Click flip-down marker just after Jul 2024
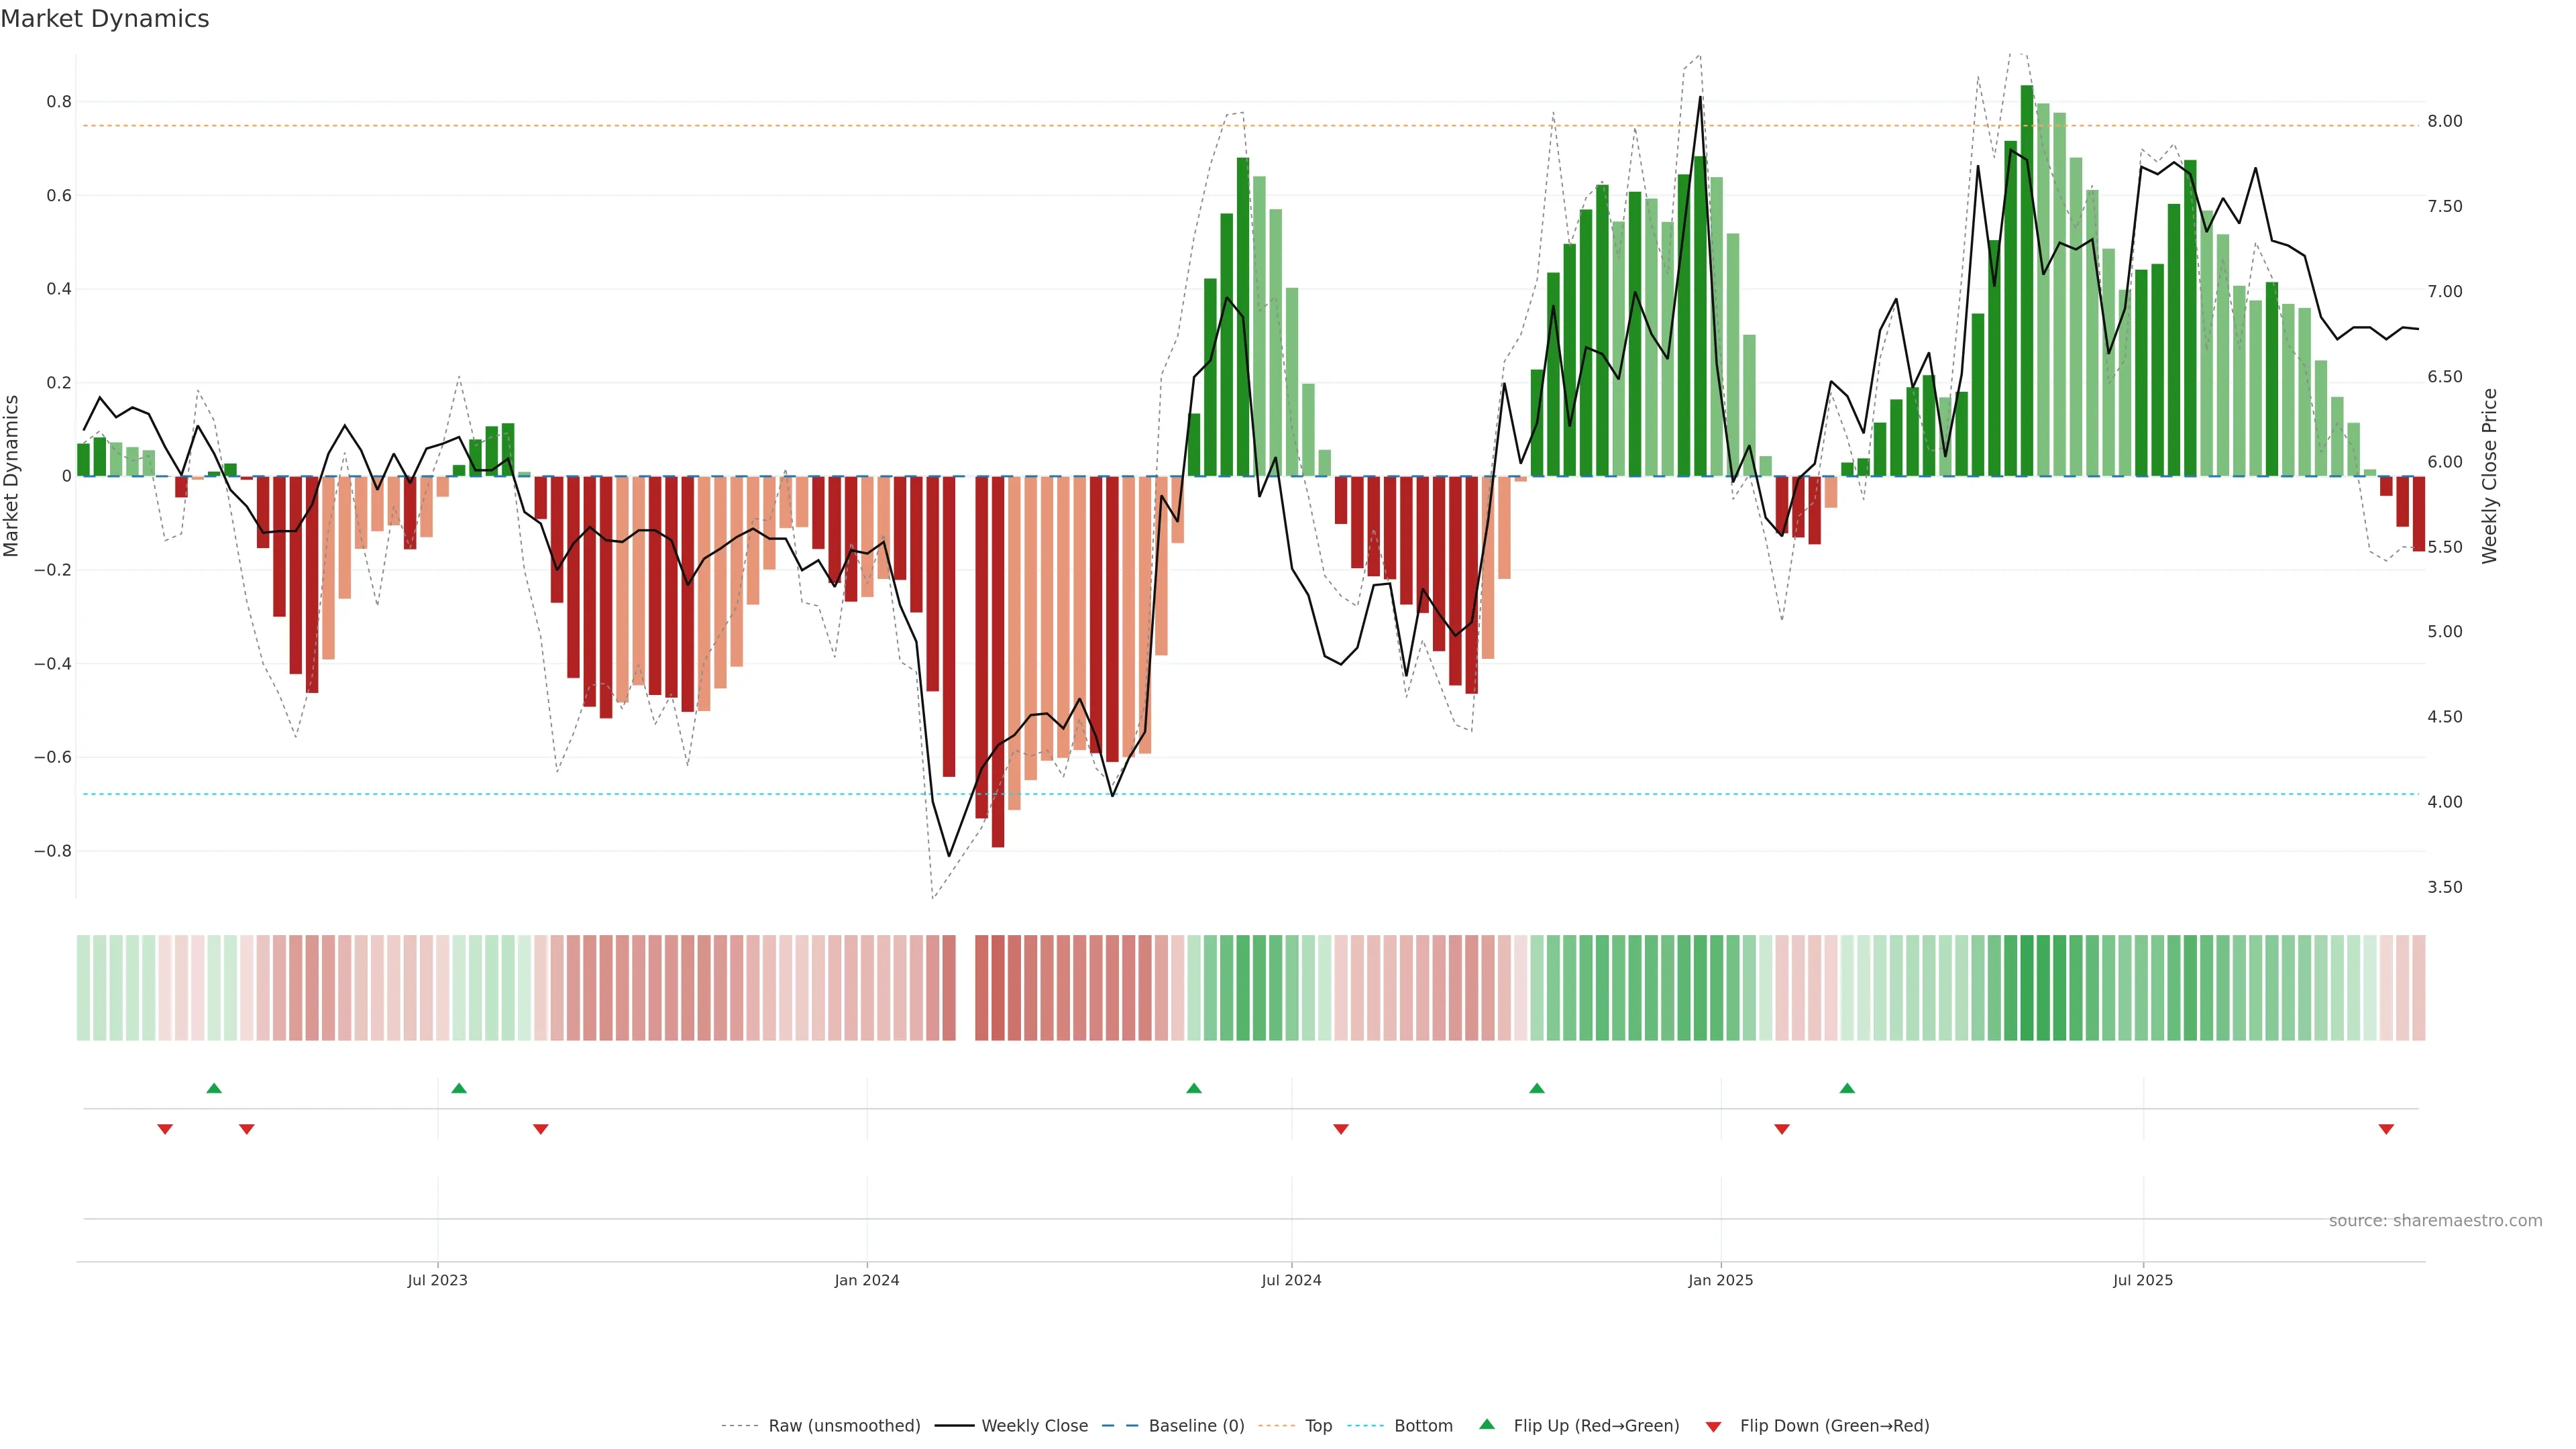 point(1341,1129)
